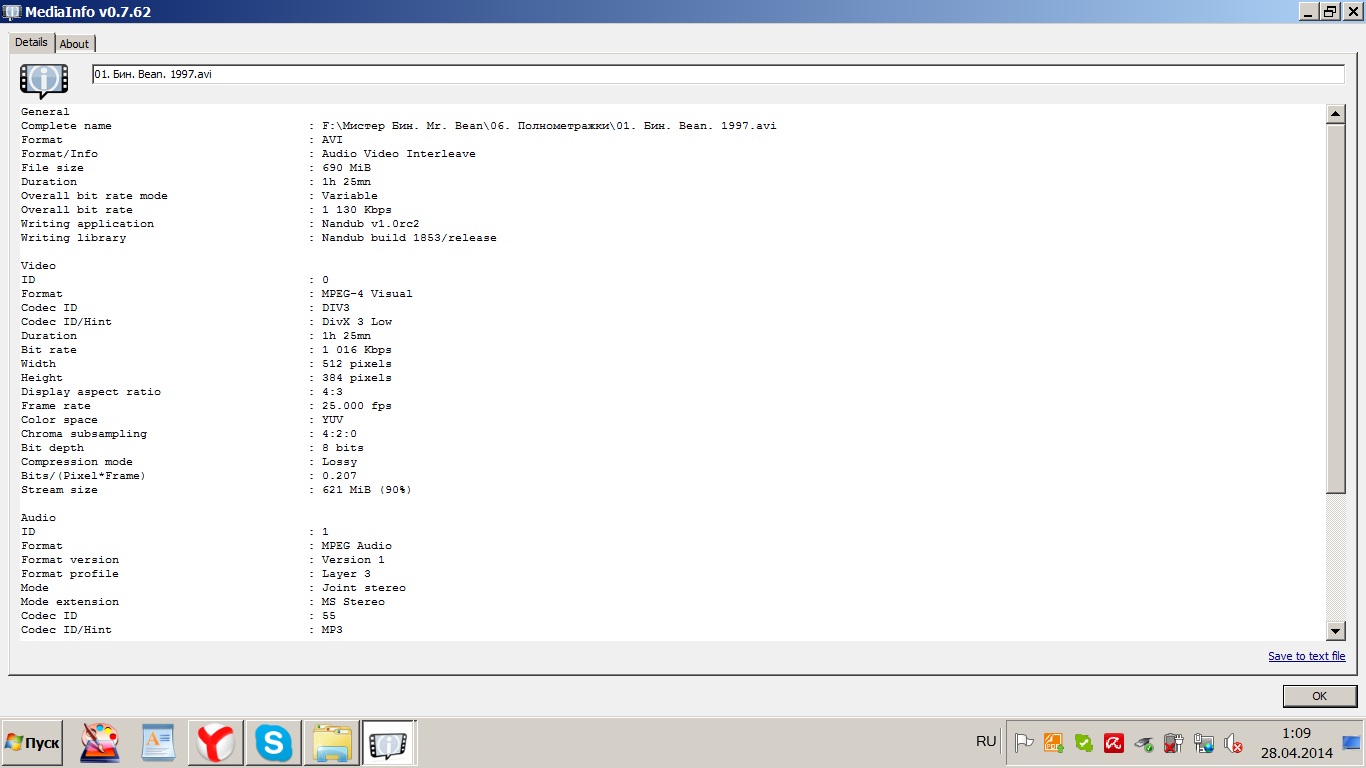Click the Compression mode value Lossy
Image resolution: width=1366 pixels, height=768 pixels.
point(339,462)
